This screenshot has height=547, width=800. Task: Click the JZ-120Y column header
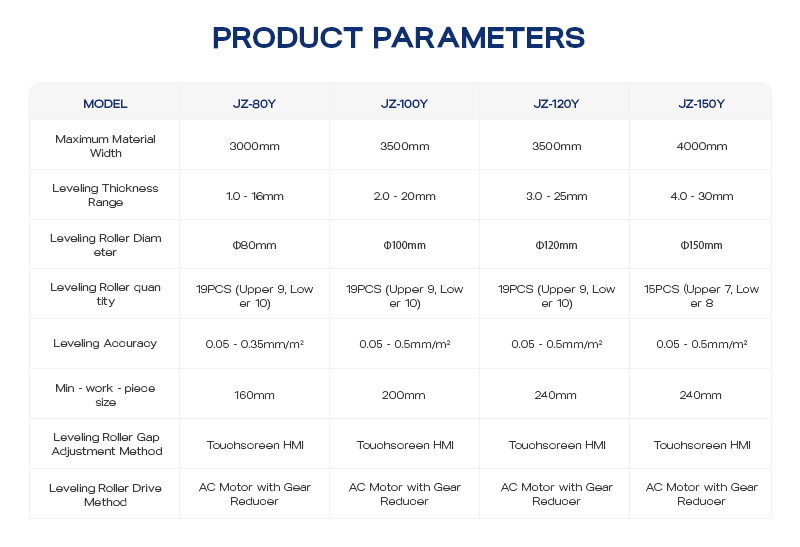[x=556, y=103]
